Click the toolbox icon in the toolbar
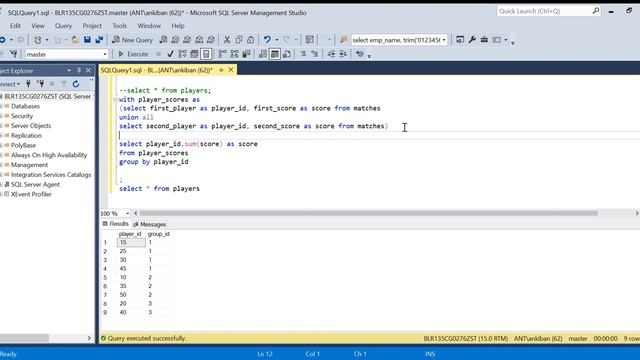The image size is (640, 360). click(484, 40)
